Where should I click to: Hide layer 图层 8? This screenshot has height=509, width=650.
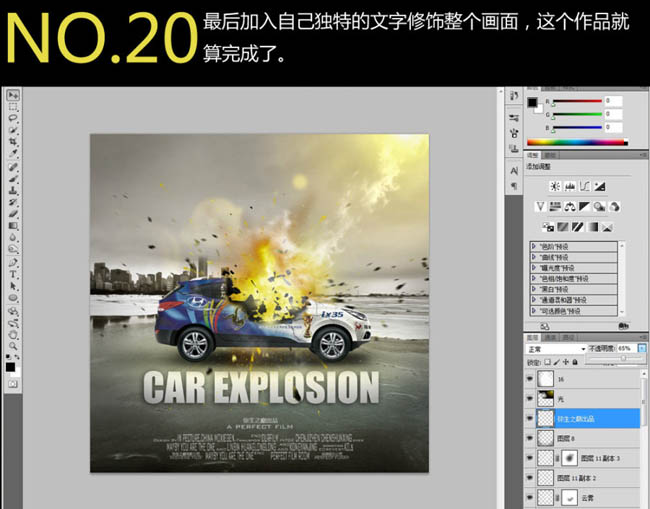(530, 438)
